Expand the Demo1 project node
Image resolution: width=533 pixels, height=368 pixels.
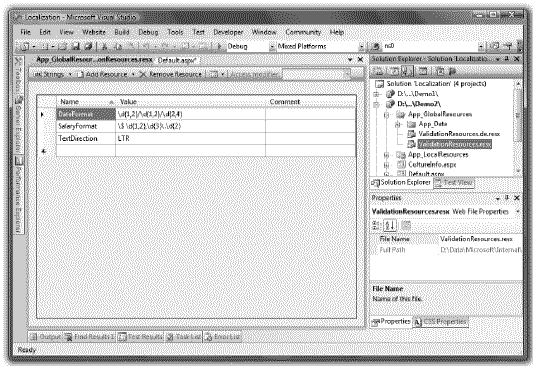point(376,94)
